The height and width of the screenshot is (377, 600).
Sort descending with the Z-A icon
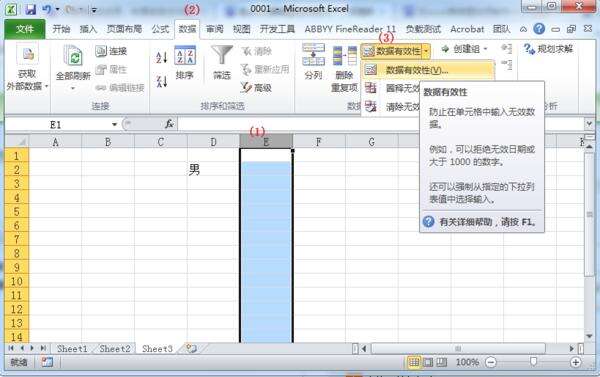161,81
